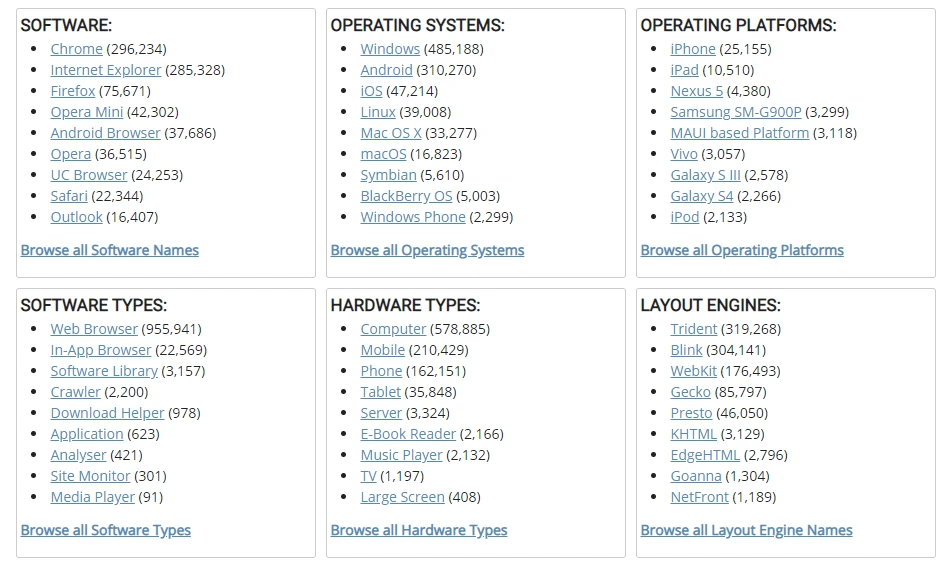Open the Windows Phone link
The image size is (947, 567).
tap(413, 217)
